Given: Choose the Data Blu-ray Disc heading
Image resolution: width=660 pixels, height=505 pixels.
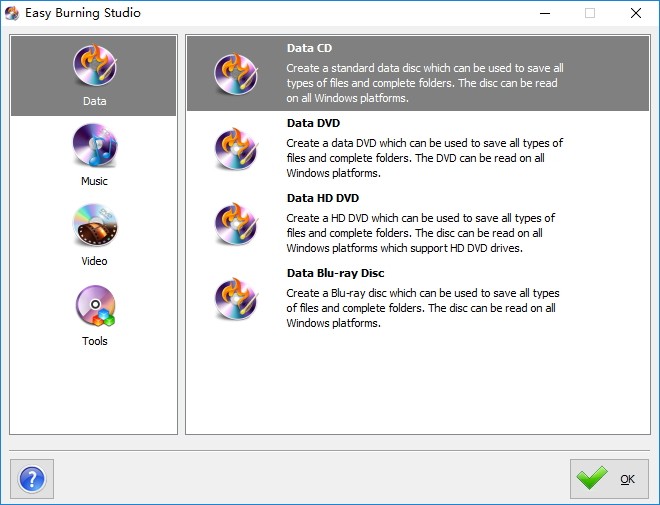Looking at the screenshot, I should 335,273.
